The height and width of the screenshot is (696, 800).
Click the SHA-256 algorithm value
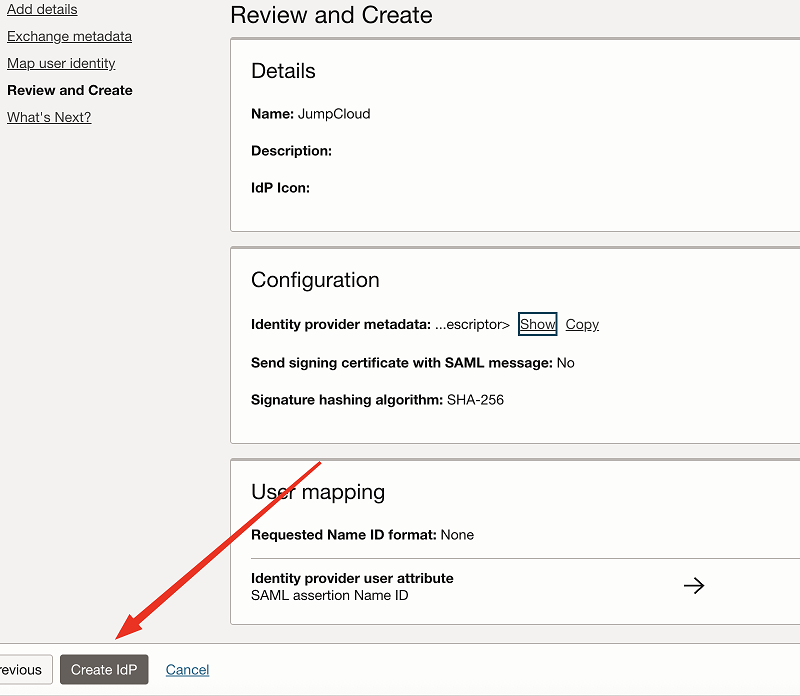[475, 400]
